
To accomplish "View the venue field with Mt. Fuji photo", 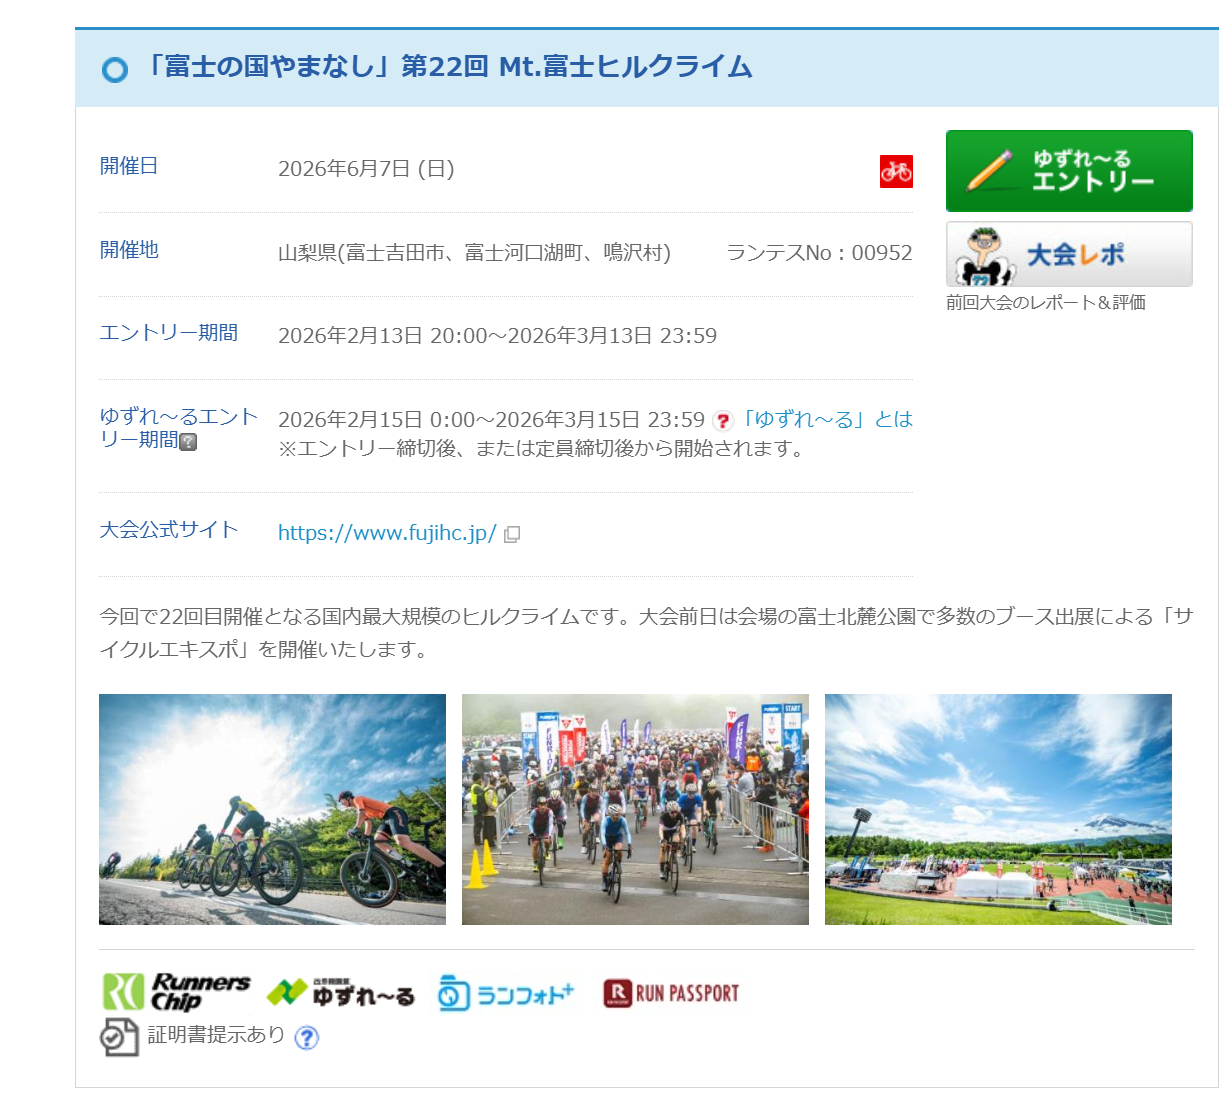I will point(998,809).
